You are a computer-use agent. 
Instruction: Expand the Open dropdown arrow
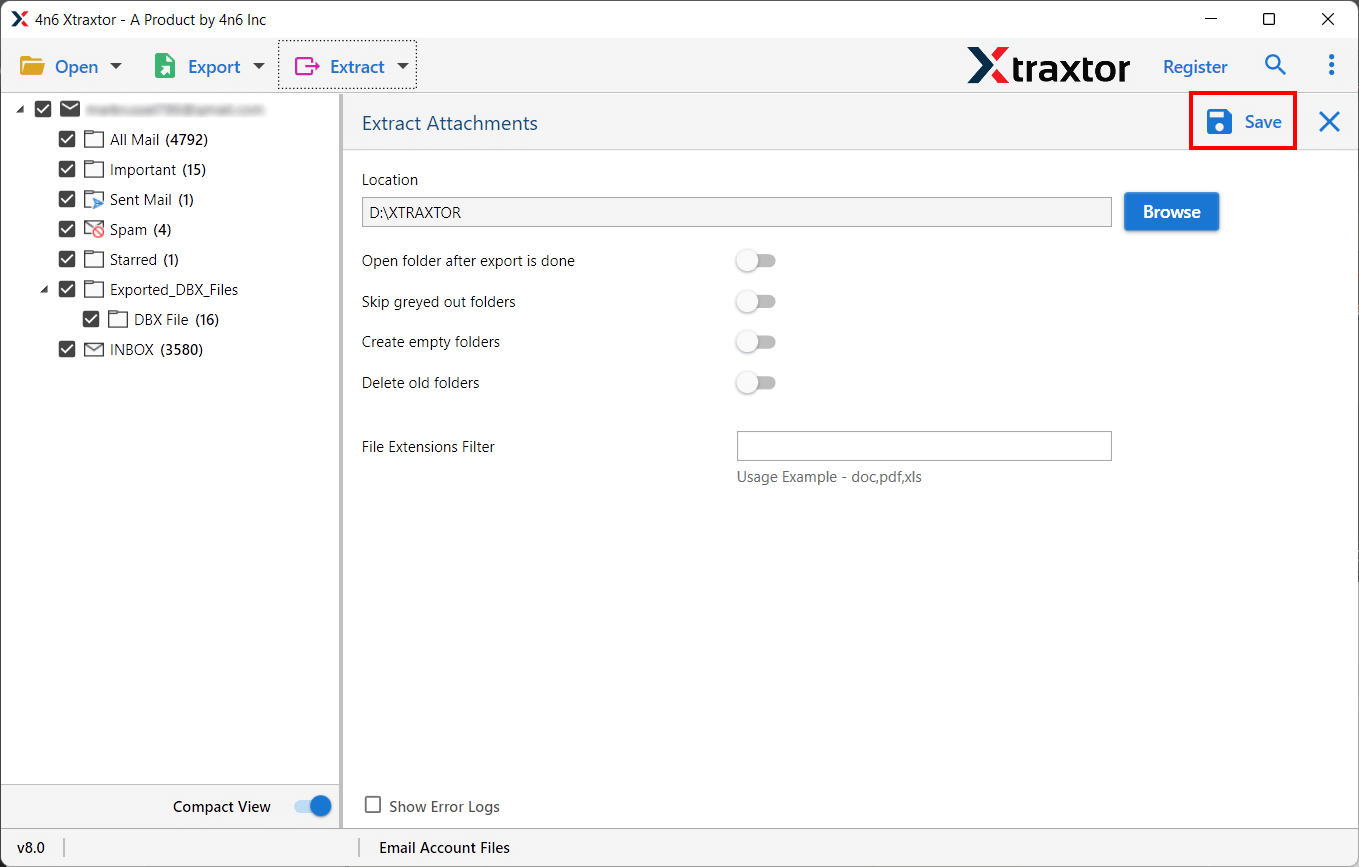pos(116,67)
